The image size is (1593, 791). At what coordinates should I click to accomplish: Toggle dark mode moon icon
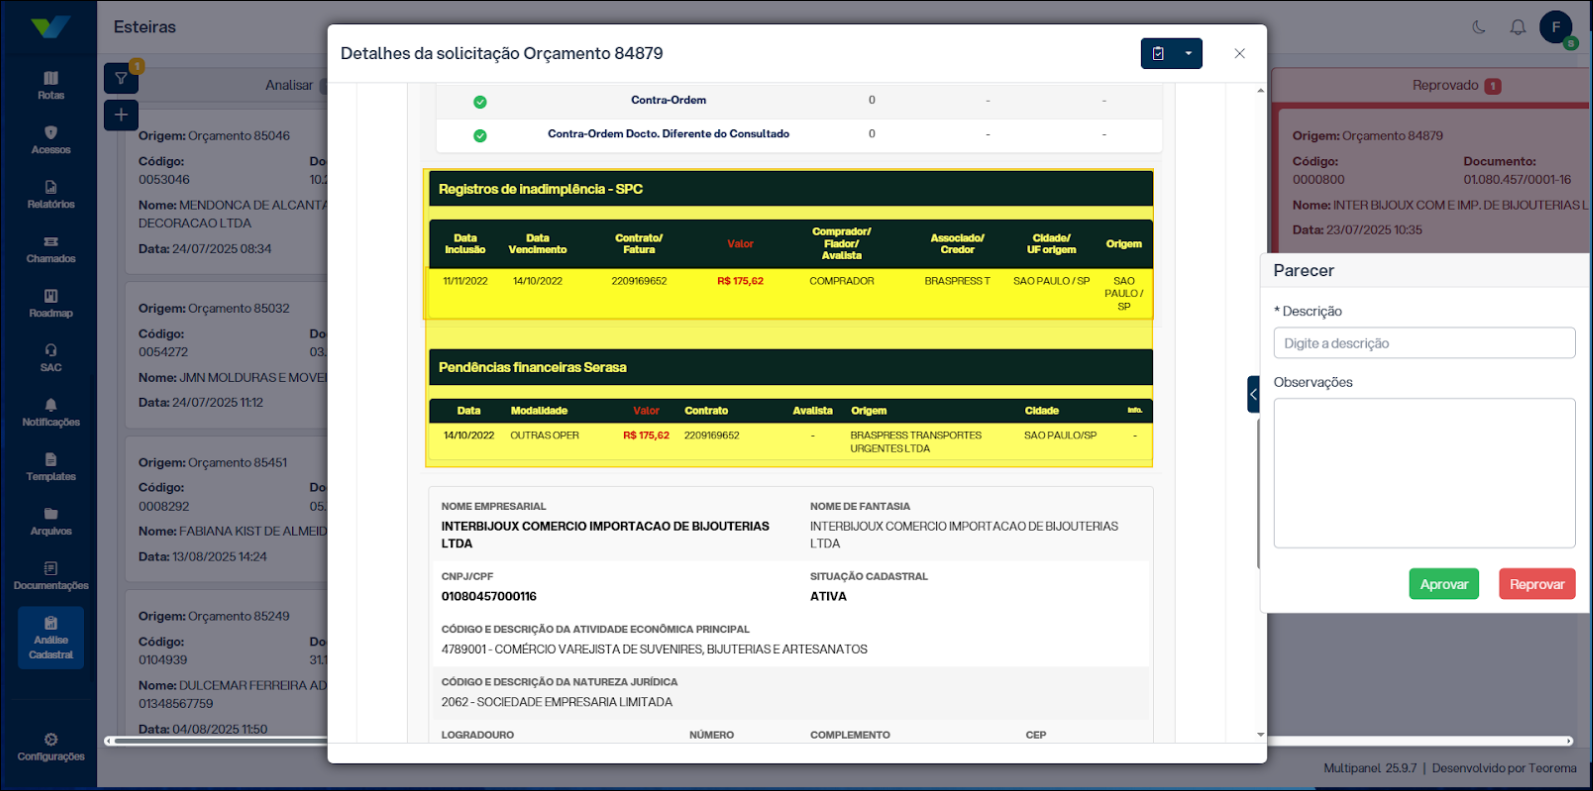1479,27
